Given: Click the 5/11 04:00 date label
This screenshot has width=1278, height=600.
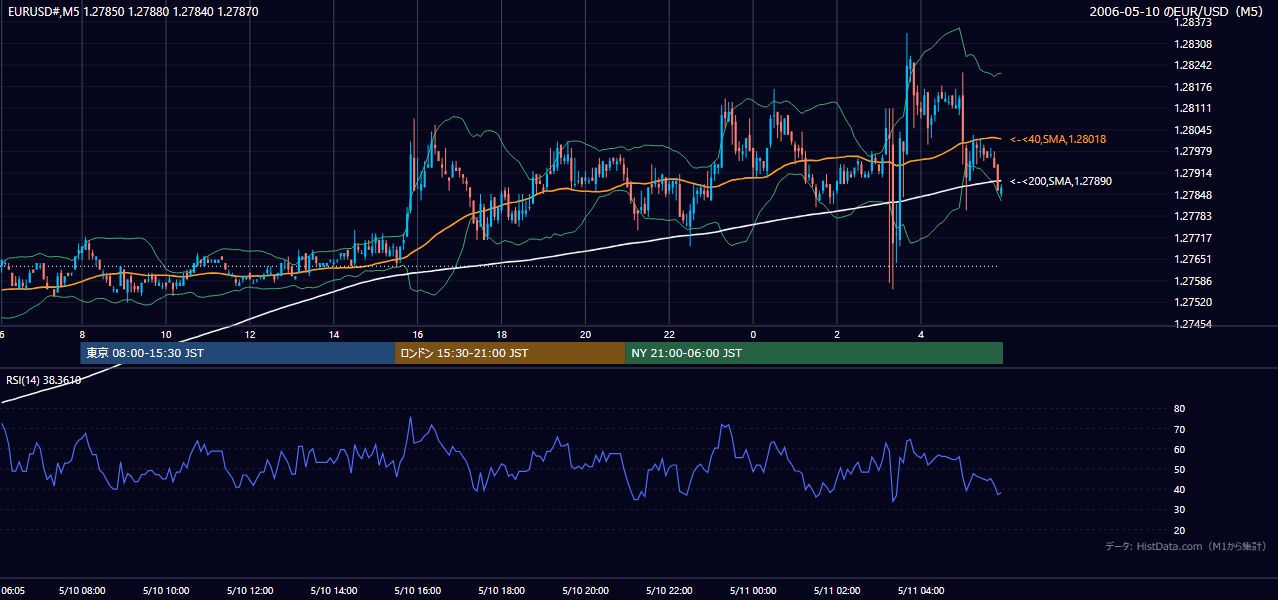Looking at the screenshot, I should click(922, 591).
